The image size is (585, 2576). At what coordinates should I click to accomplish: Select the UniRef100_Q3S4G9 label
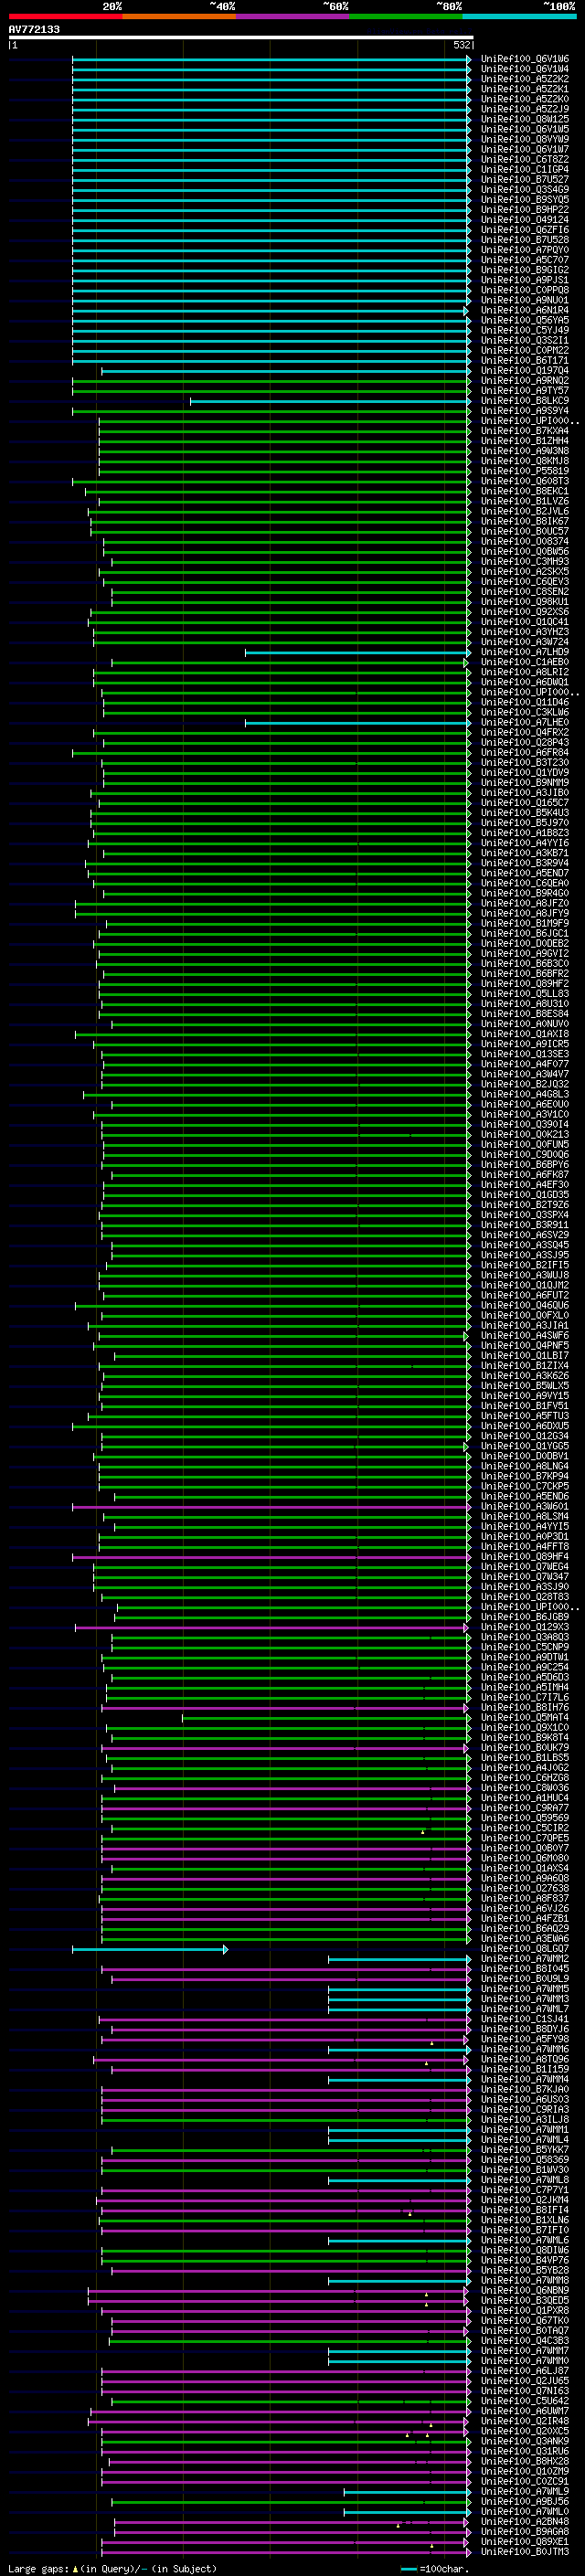coord(524,189)
